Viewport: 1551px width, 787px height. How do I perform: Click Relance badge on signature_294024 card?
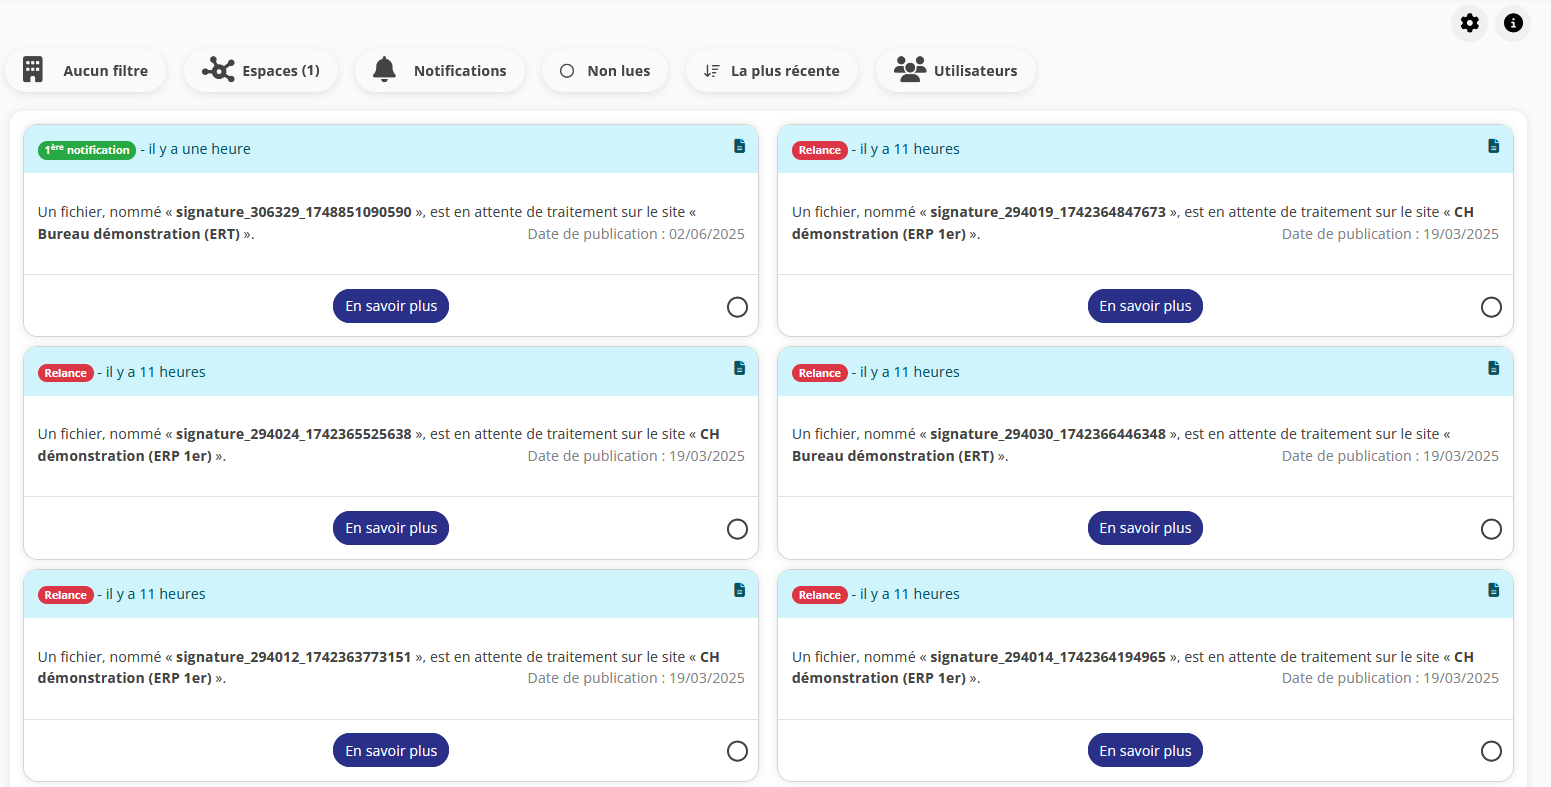[x=66, y=373]
